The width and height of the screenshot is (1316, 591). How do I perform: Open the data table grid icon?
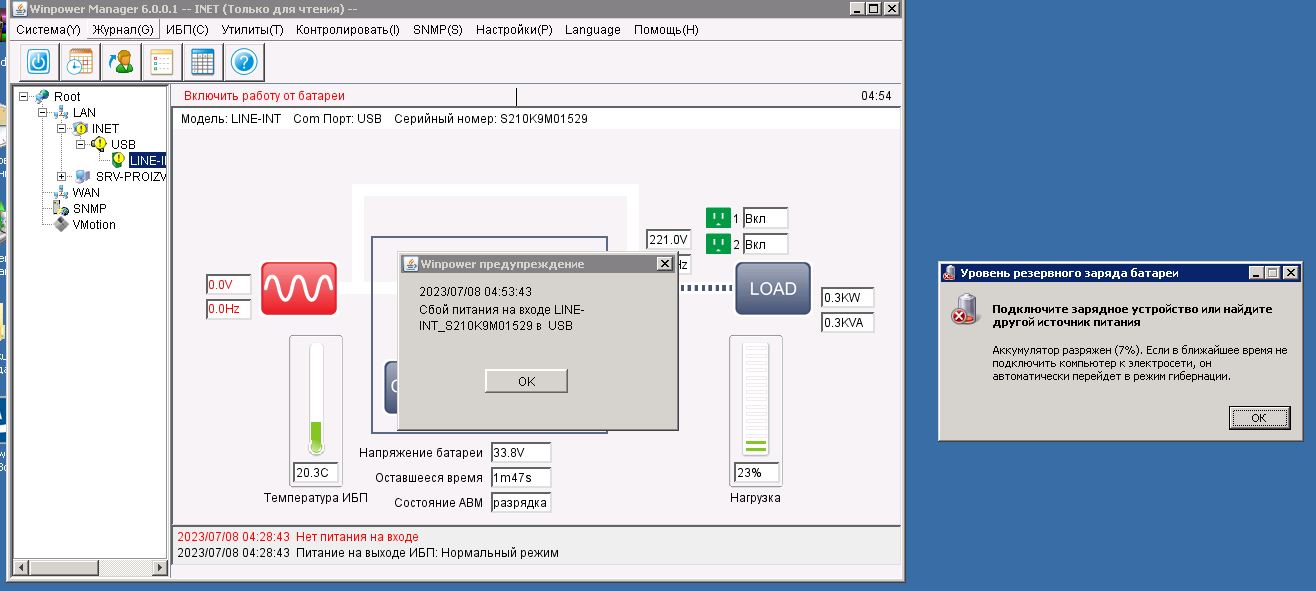pyautogui.click(x=203, y=62)
